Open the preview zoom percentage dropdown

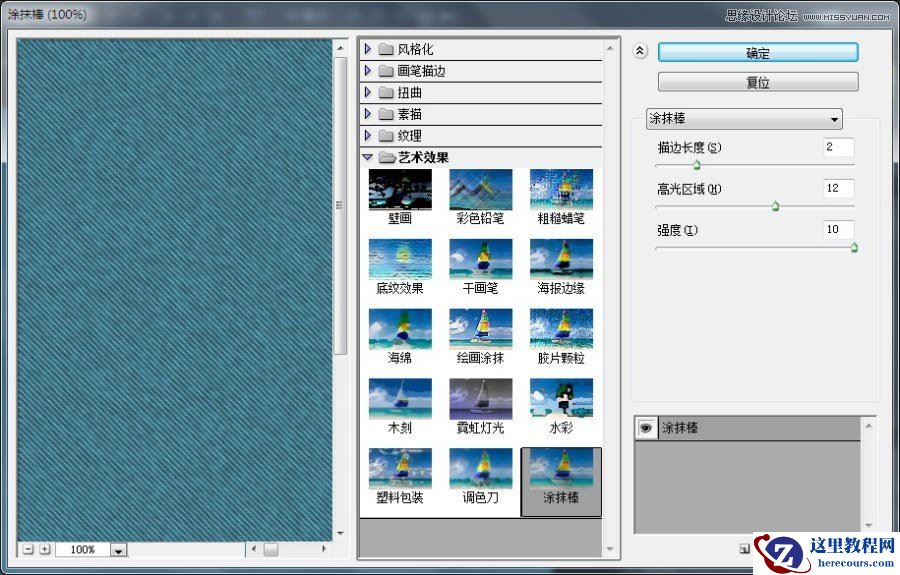pos(118,550)
